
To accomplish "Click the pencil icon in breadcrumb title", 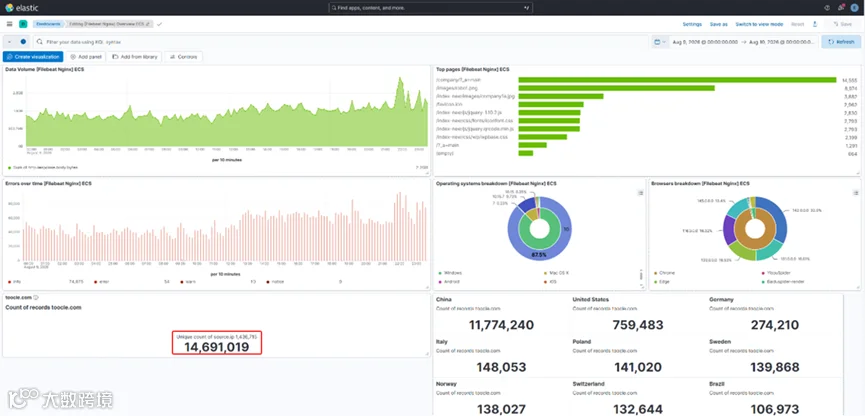I will coord(147,24).
